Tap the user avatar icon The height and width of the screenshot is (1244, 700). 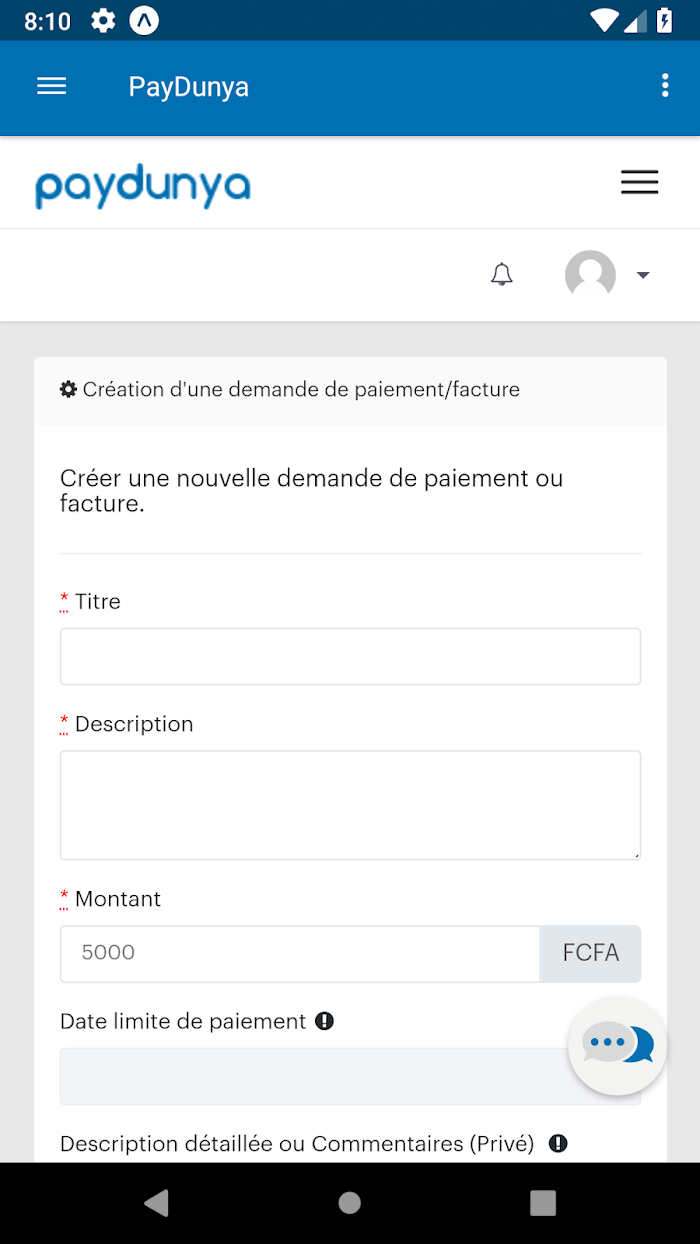pyautogui.click(x=590, y=275)
